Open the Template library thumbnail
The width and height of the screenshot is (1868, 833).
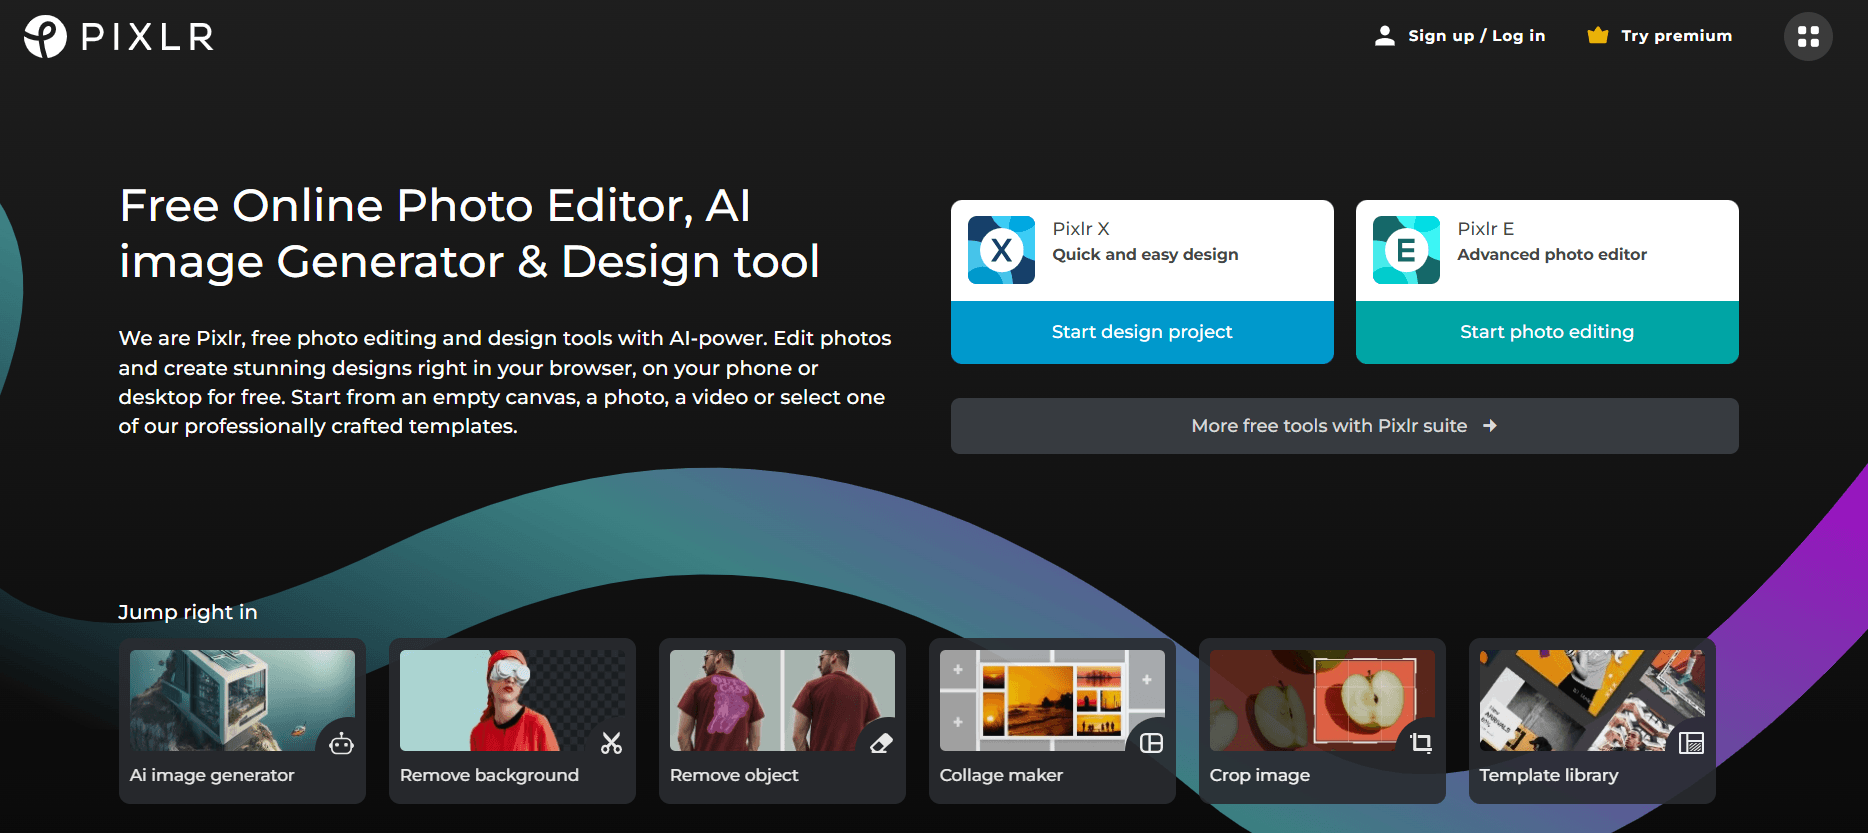point(1592,700)
